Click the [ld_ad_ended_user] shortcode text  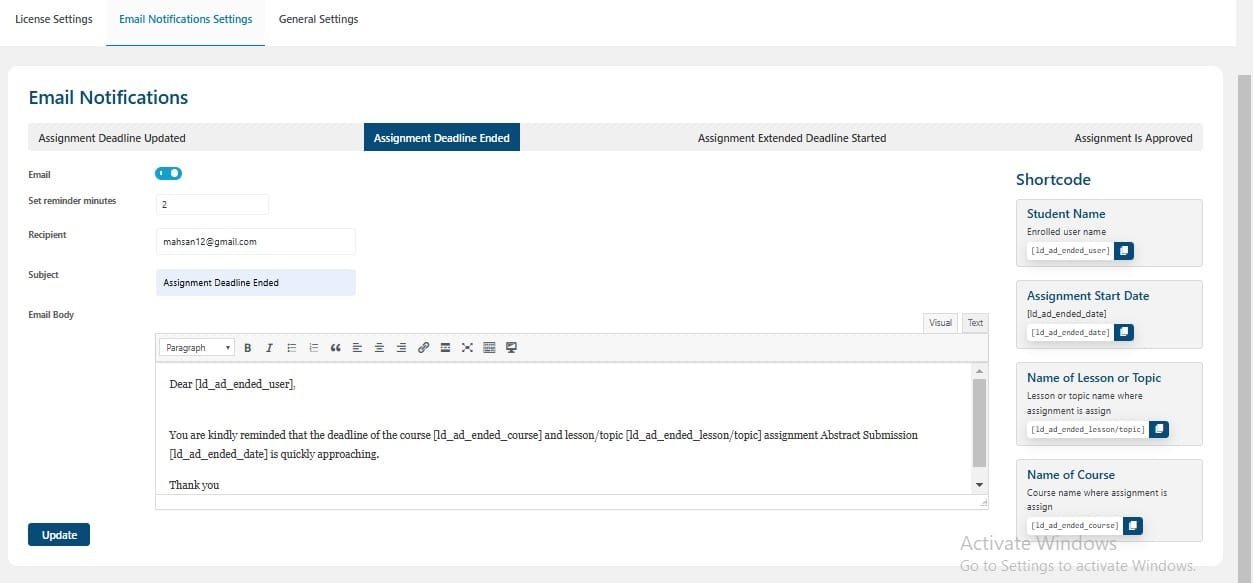pyautogui.click(x=1070, y=250)
